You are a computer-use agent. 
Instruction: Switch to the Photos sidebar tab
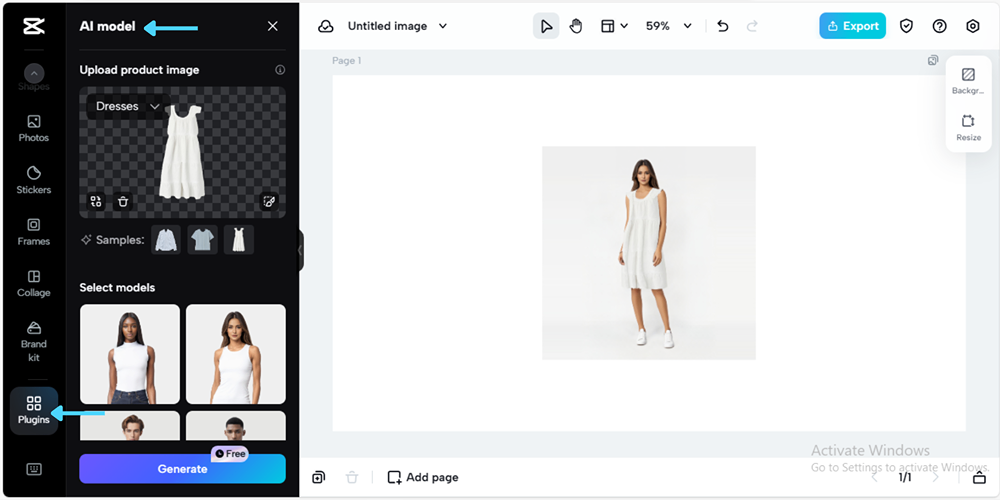tap(33, 127)
